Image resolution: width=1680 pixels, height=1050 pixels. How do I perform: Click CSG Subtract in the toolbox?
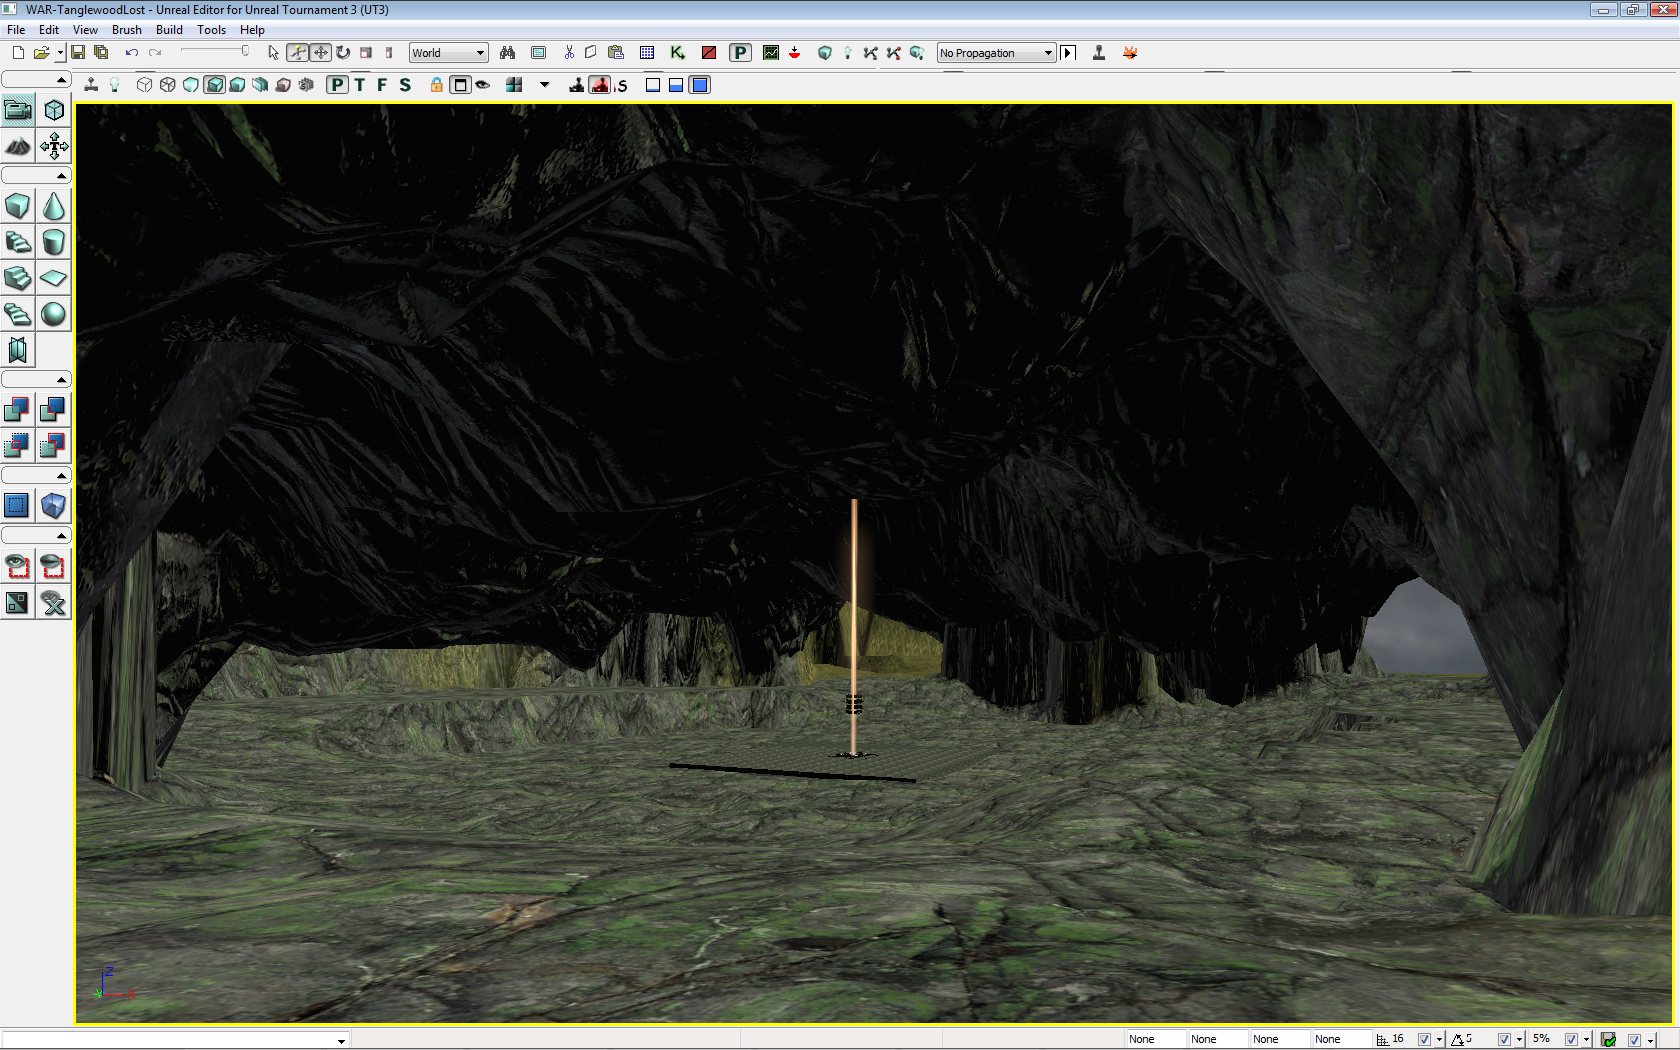54,409
